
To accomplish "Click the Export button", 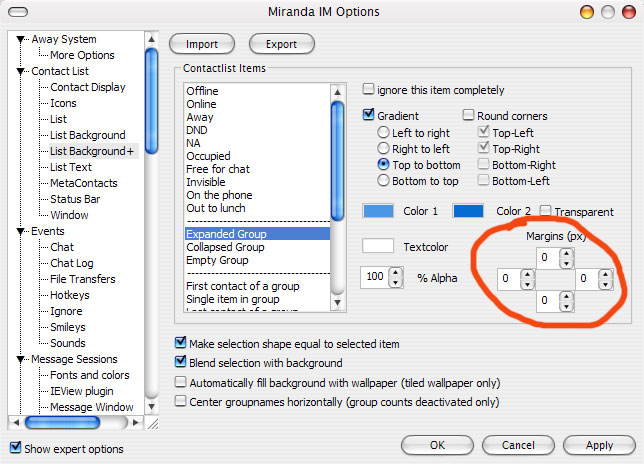I will 281,44.
